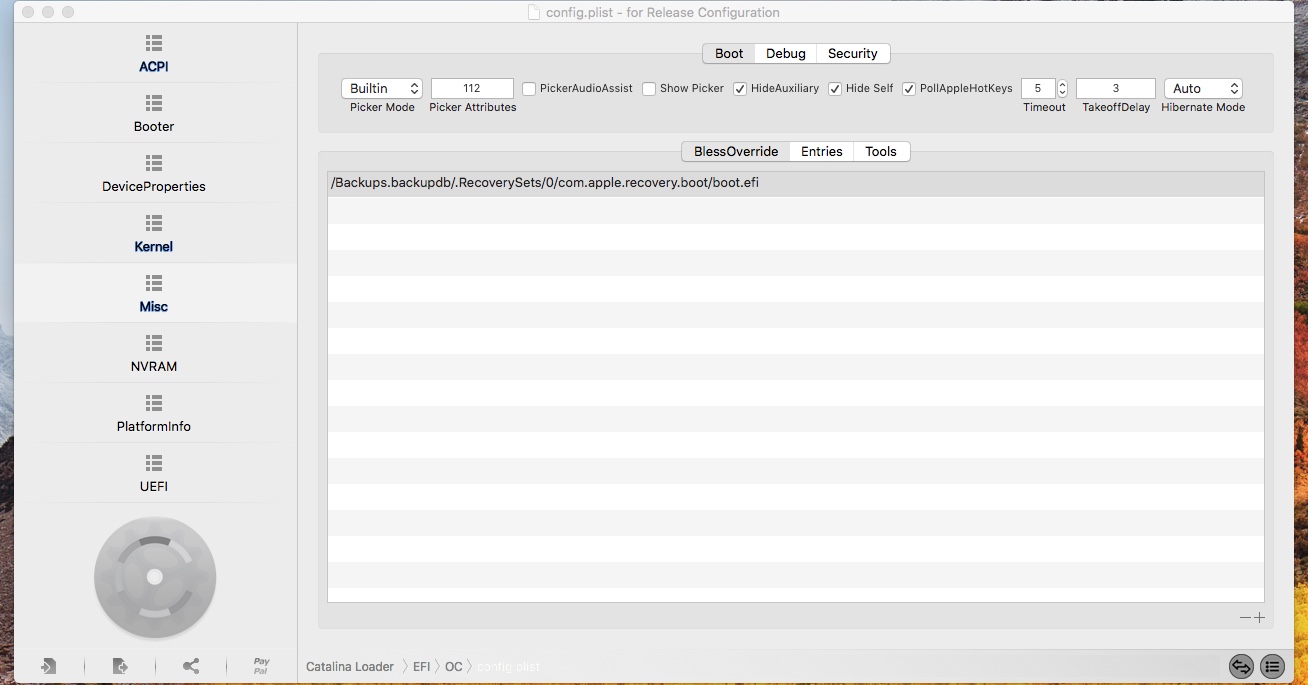Select the BlessOverride tab
Image resolution: width=1308 pixels, height=685 pixels.
(x=736, y=152)
